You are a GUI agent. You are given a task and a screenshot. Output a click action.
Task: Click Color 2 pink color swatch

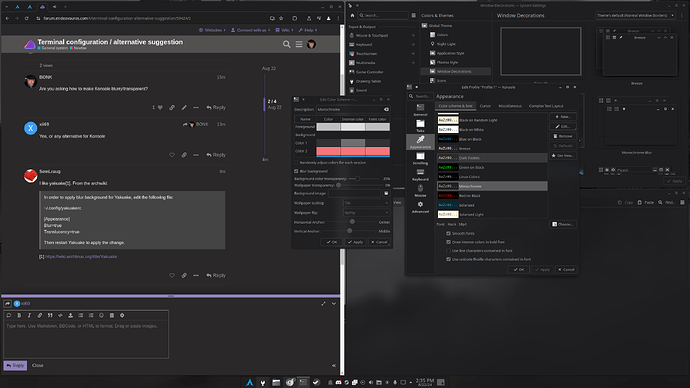pos(328,151)
